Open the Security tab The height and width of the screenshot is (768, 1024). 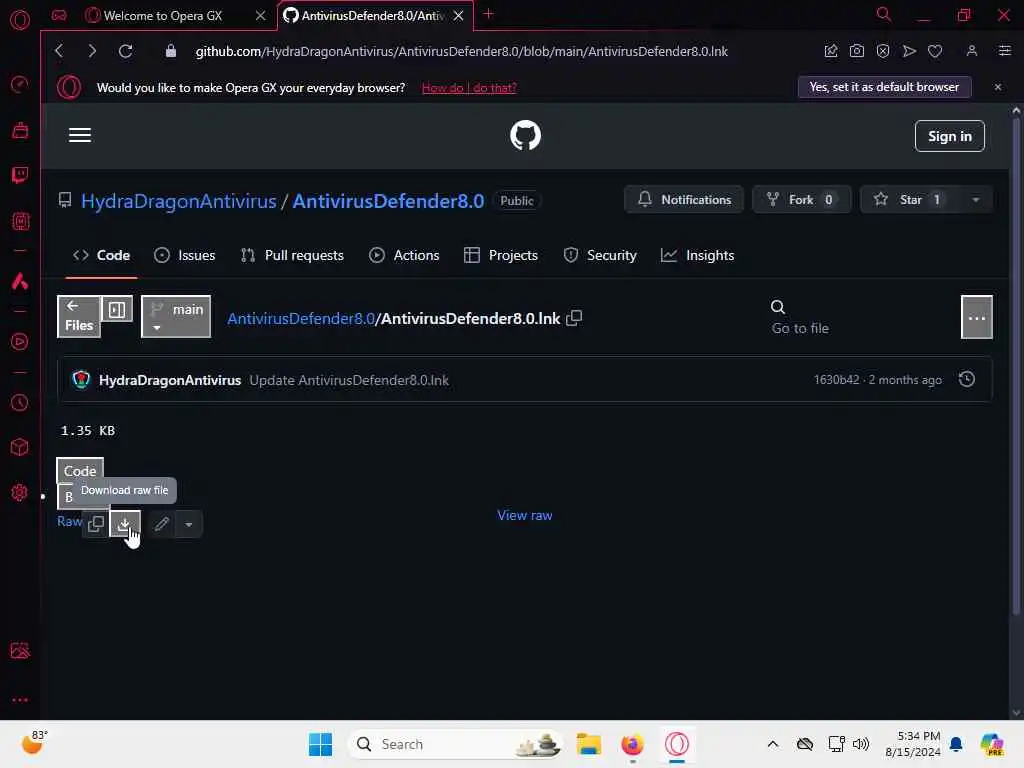[600, 255]
